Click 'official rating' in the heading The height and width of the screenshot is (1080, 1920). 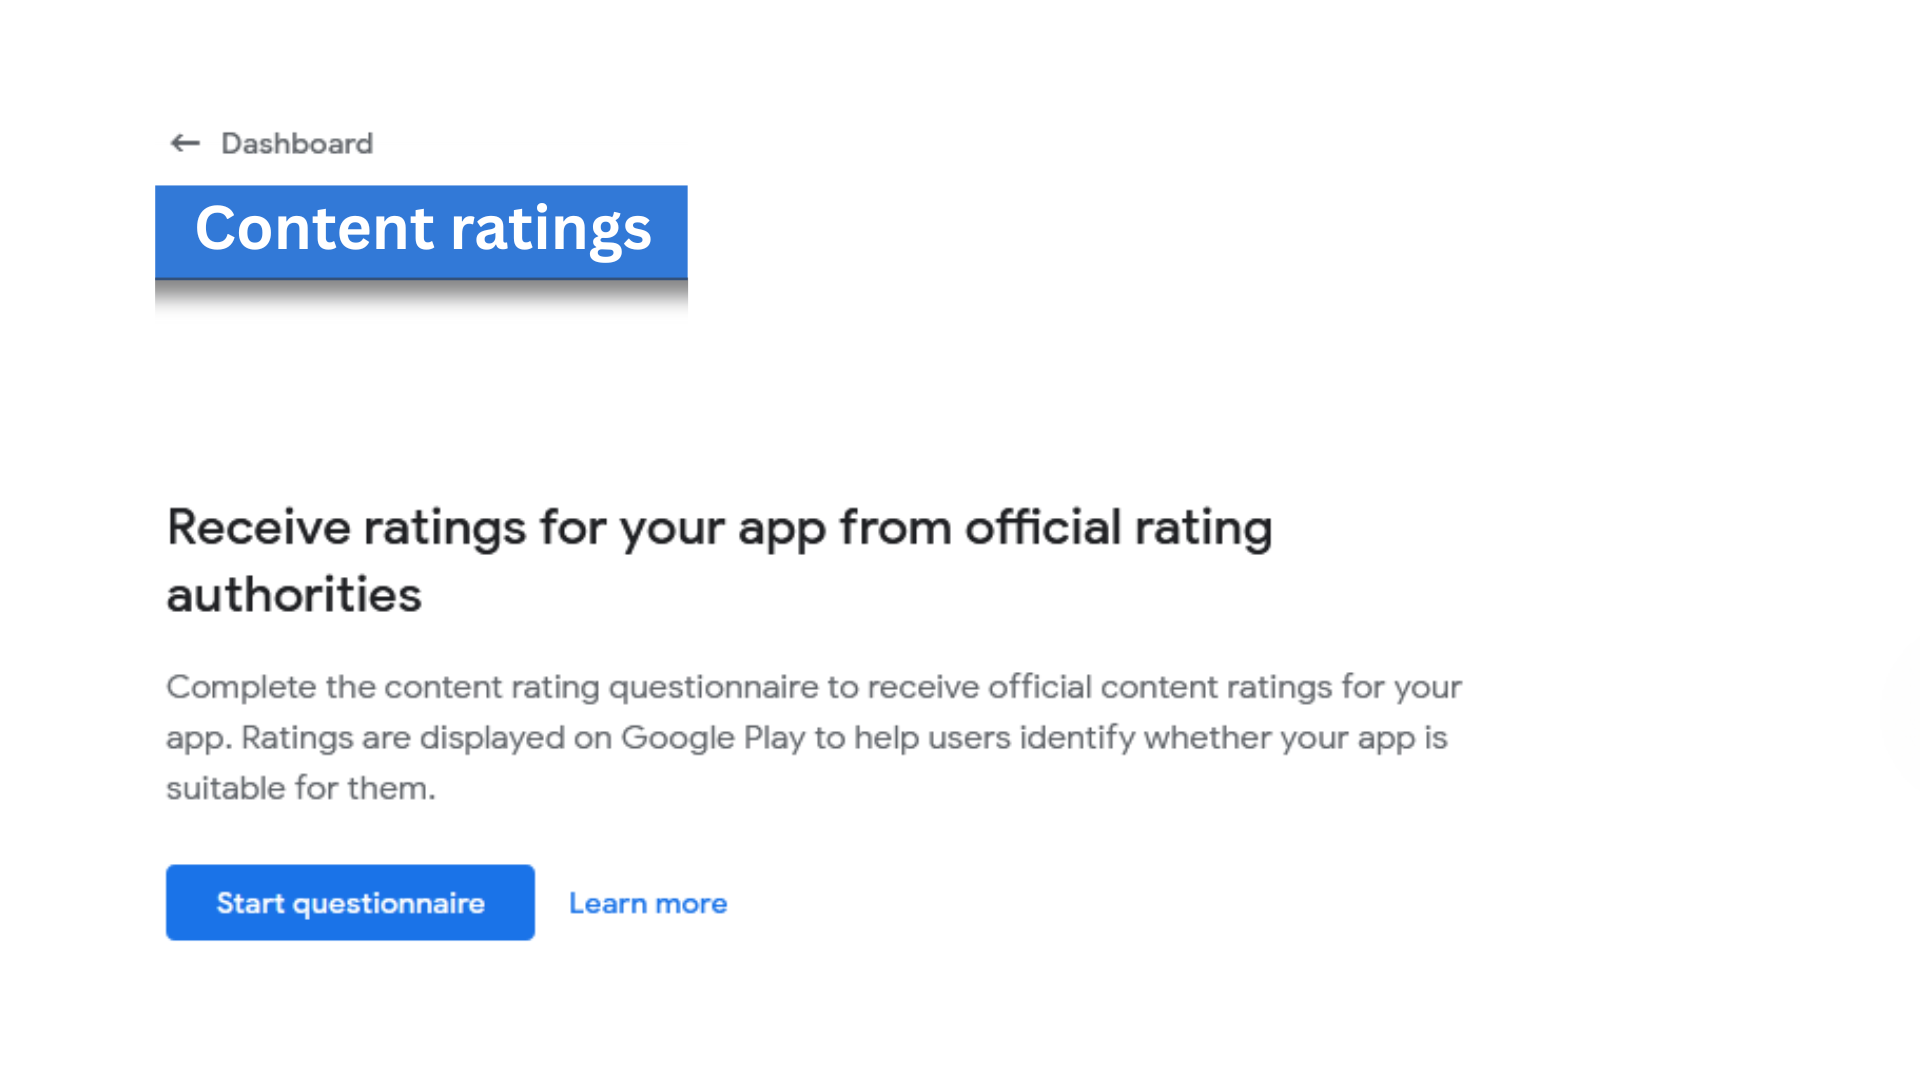(x=1118, y=528)
